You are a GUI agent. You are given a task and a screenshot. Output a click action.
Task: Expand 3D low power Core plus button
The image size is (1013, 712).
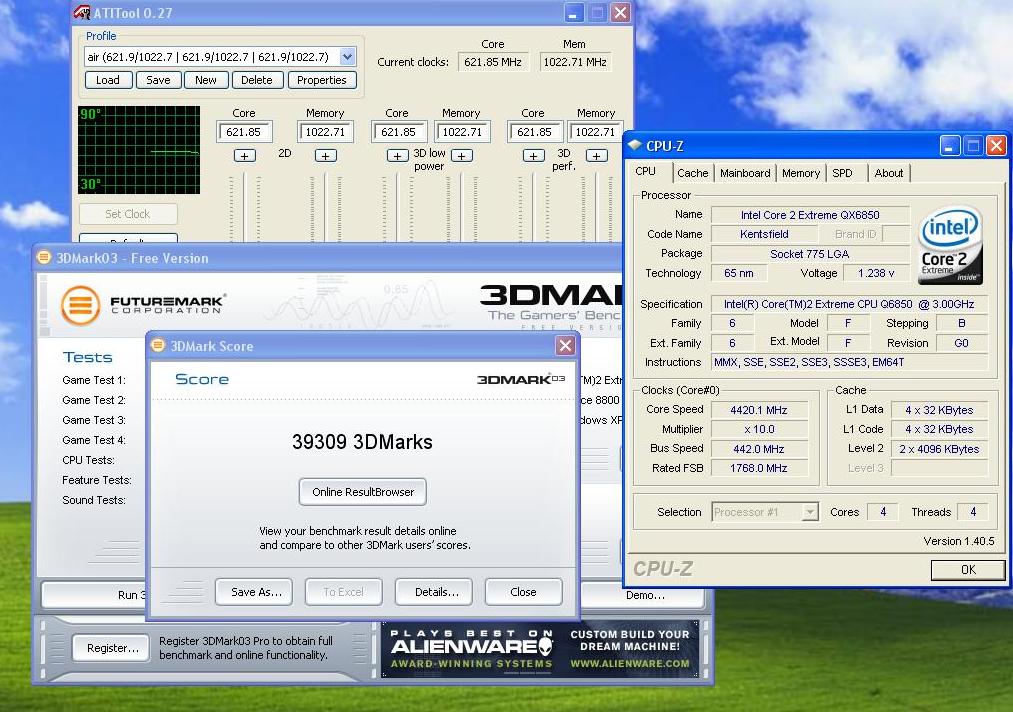click(x=397, y=156)
